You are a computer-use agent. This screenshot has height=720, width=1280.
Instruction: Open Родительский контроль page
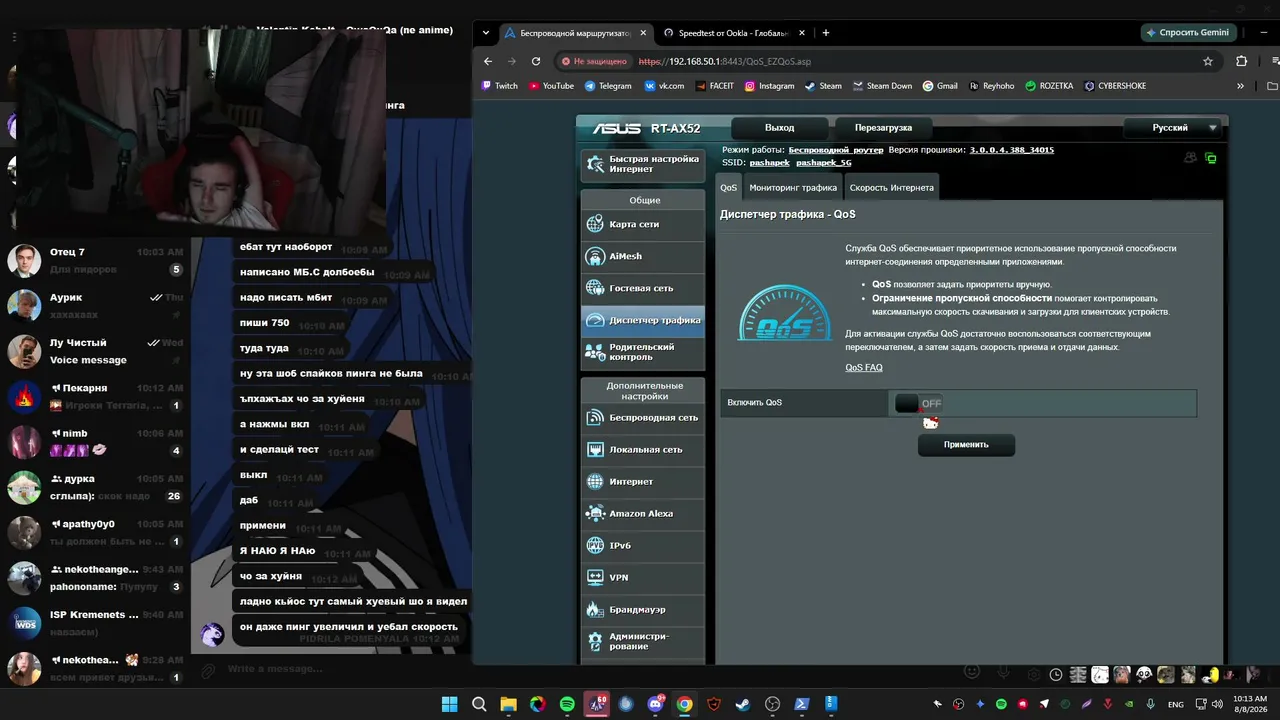642,352
